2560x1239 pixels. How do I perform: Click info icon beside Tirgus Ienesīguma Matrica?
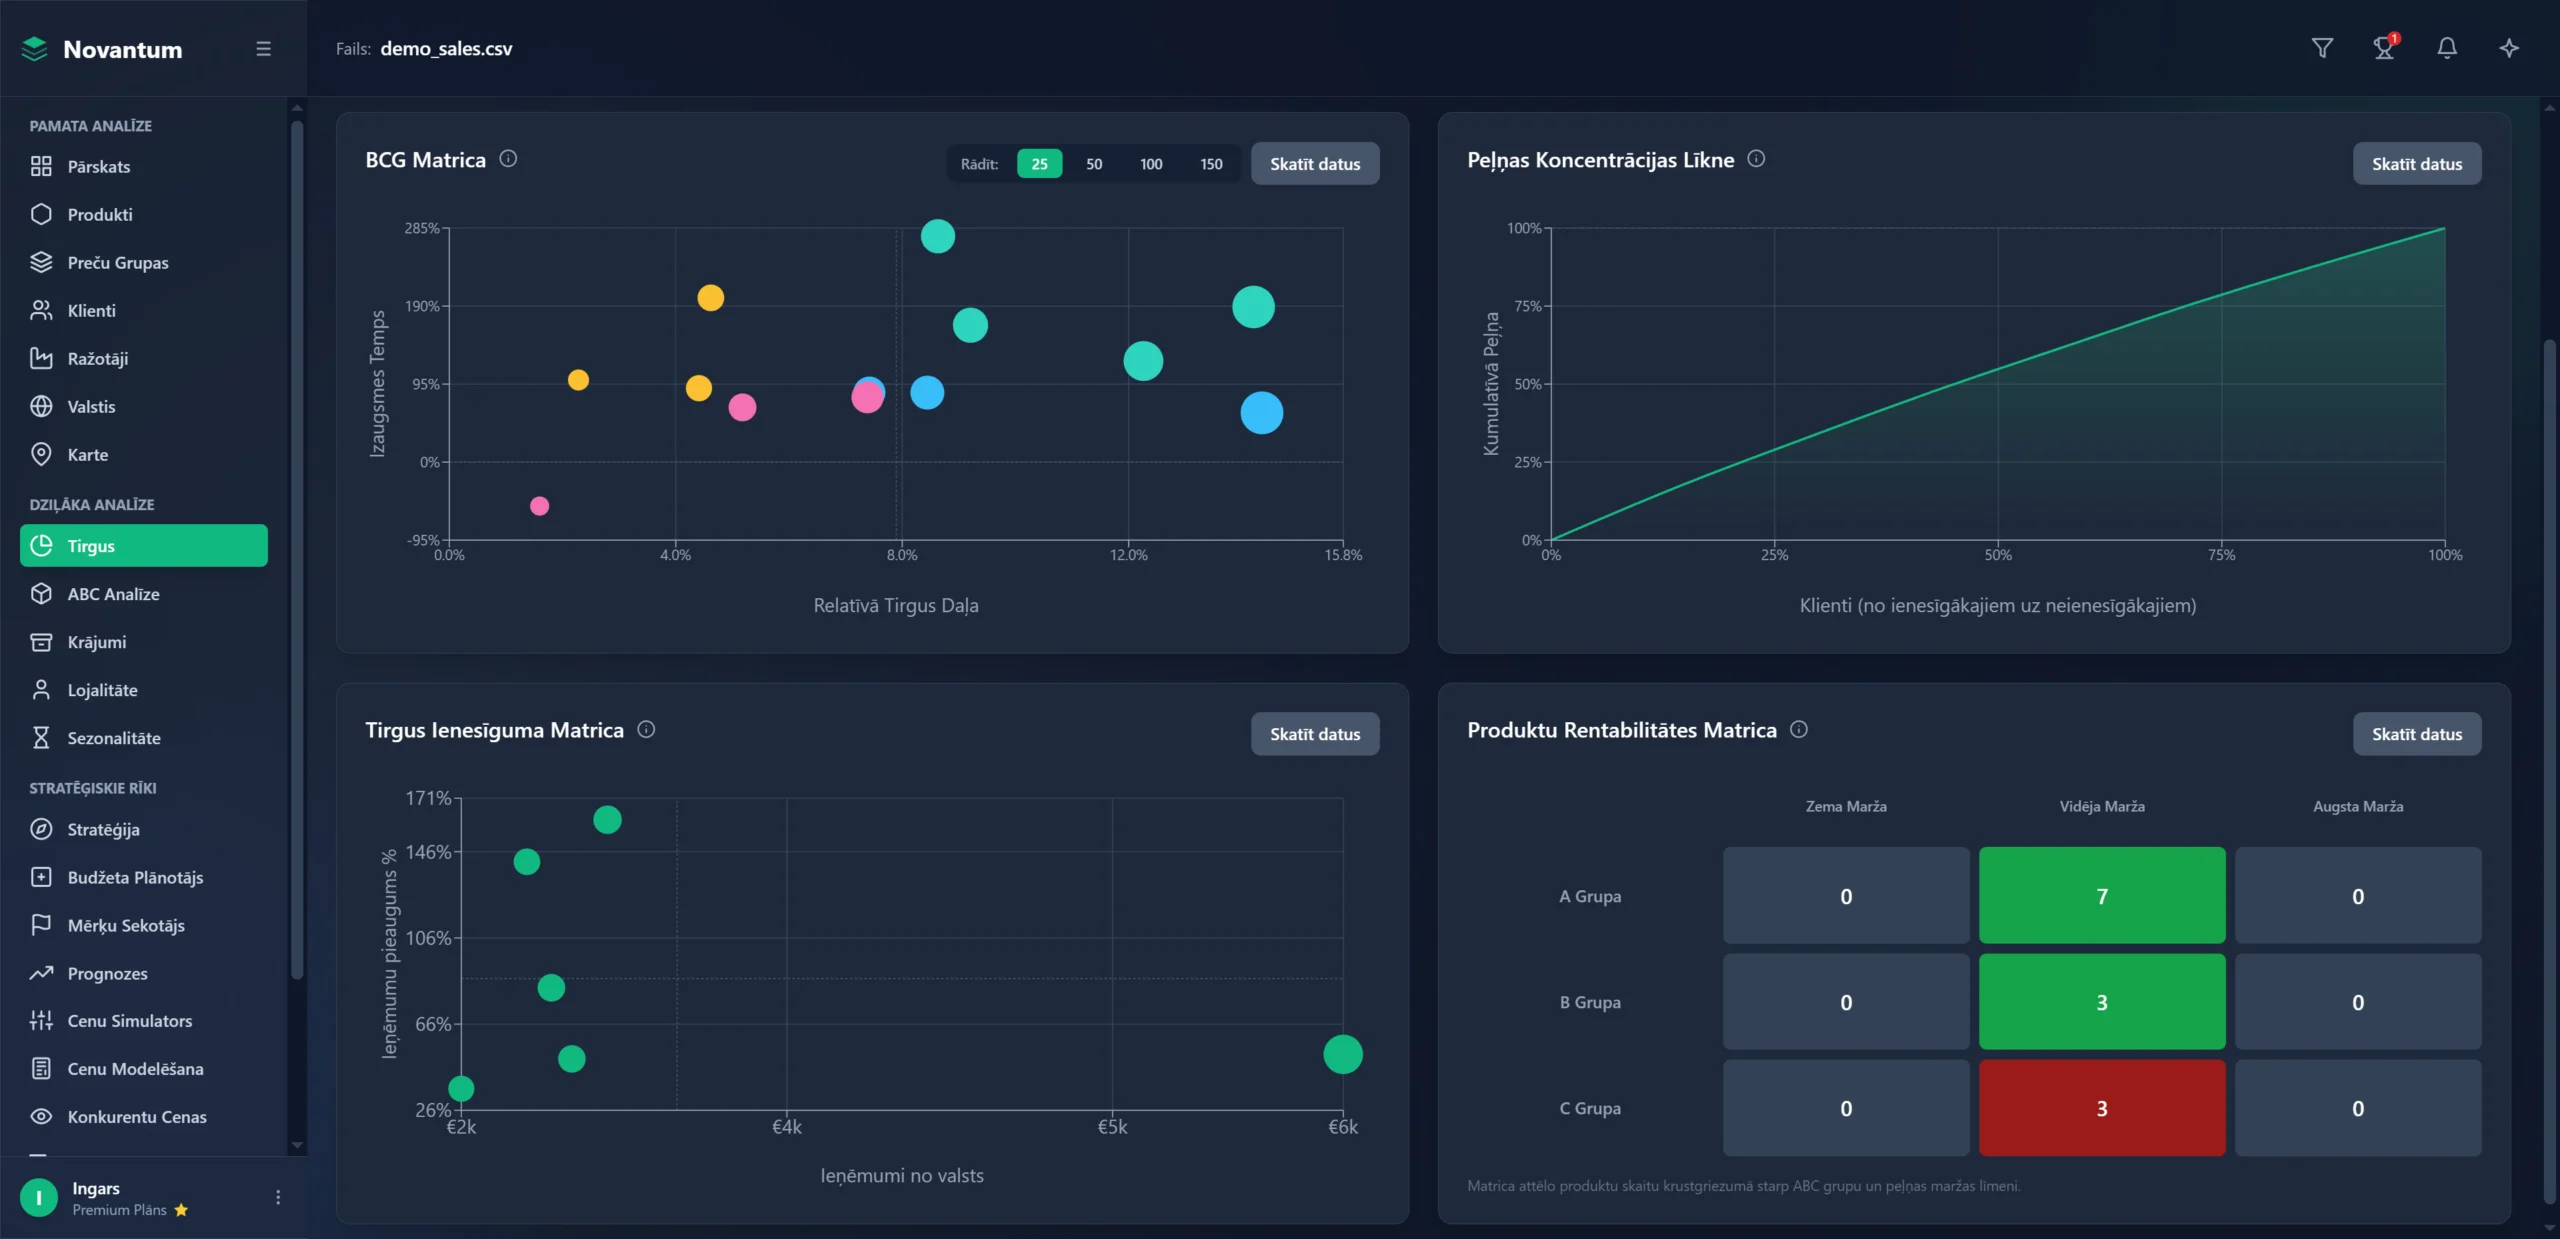coord(646,729)
